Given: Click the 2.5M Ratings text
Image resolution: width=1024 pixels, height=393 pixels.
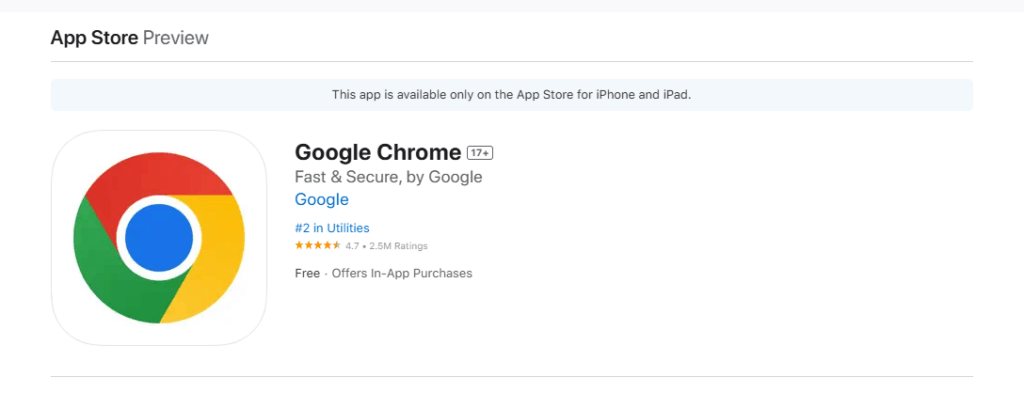Looking at the screenshot, I should click(398, 246).
